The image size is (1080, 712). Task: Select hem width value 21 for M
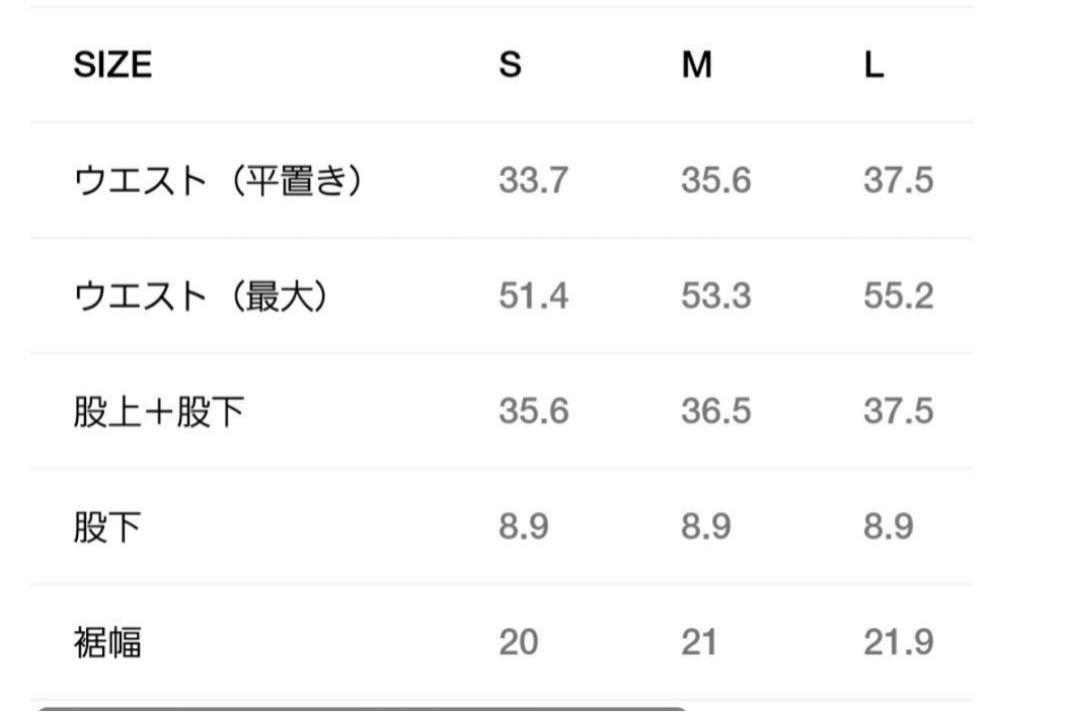(x=699, y=642)
